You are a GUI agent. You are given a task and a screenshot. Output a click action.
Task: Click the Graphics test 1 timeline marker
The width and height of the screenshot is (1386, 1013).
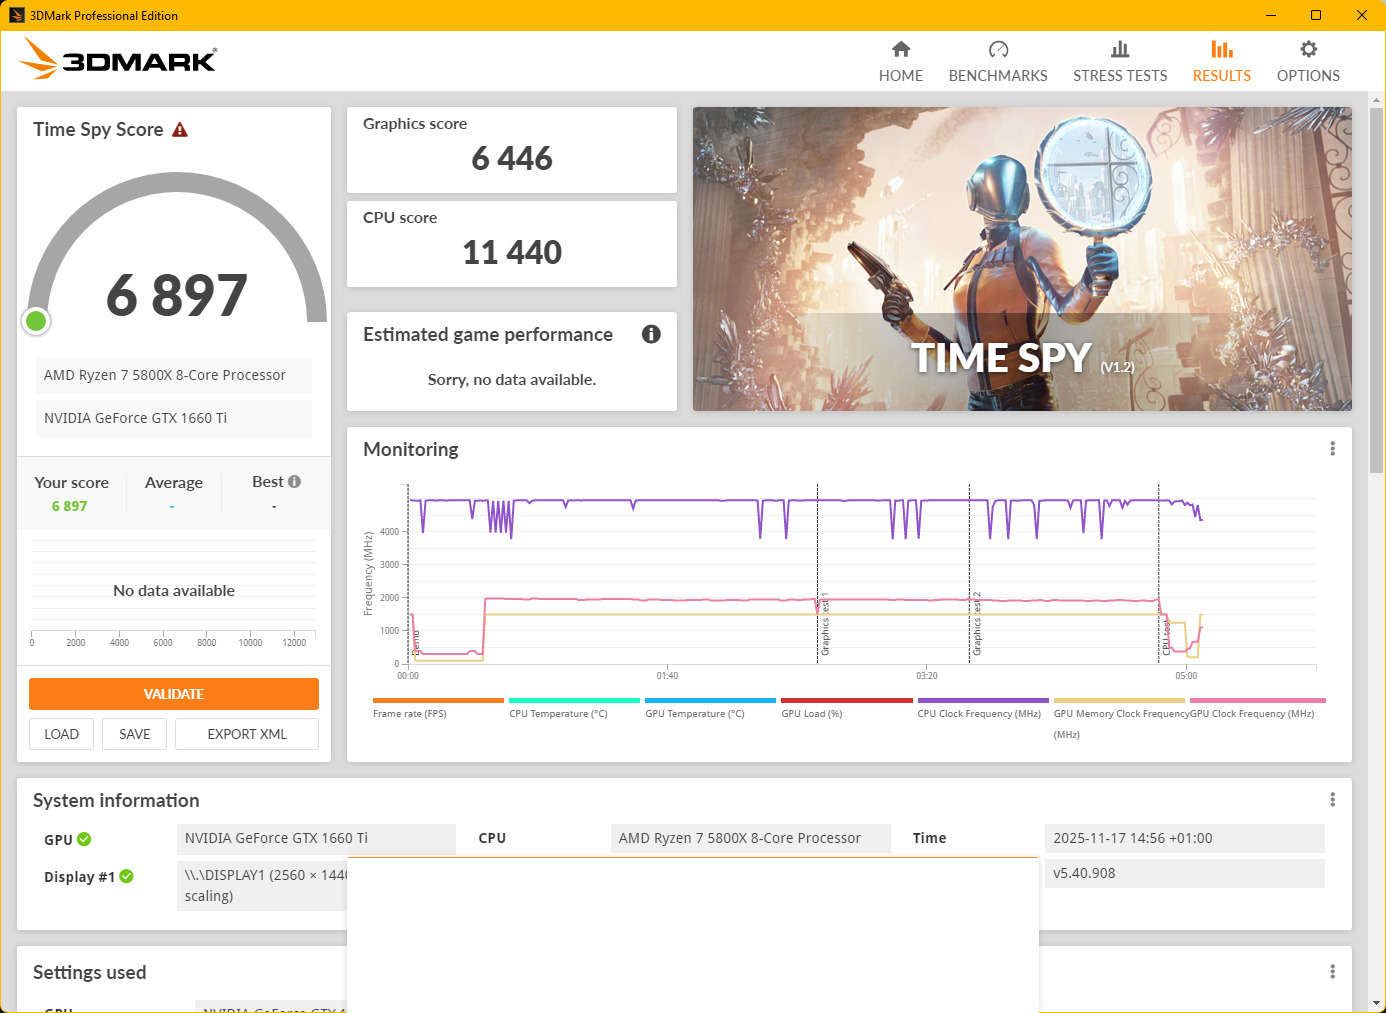tap(824, 624)
